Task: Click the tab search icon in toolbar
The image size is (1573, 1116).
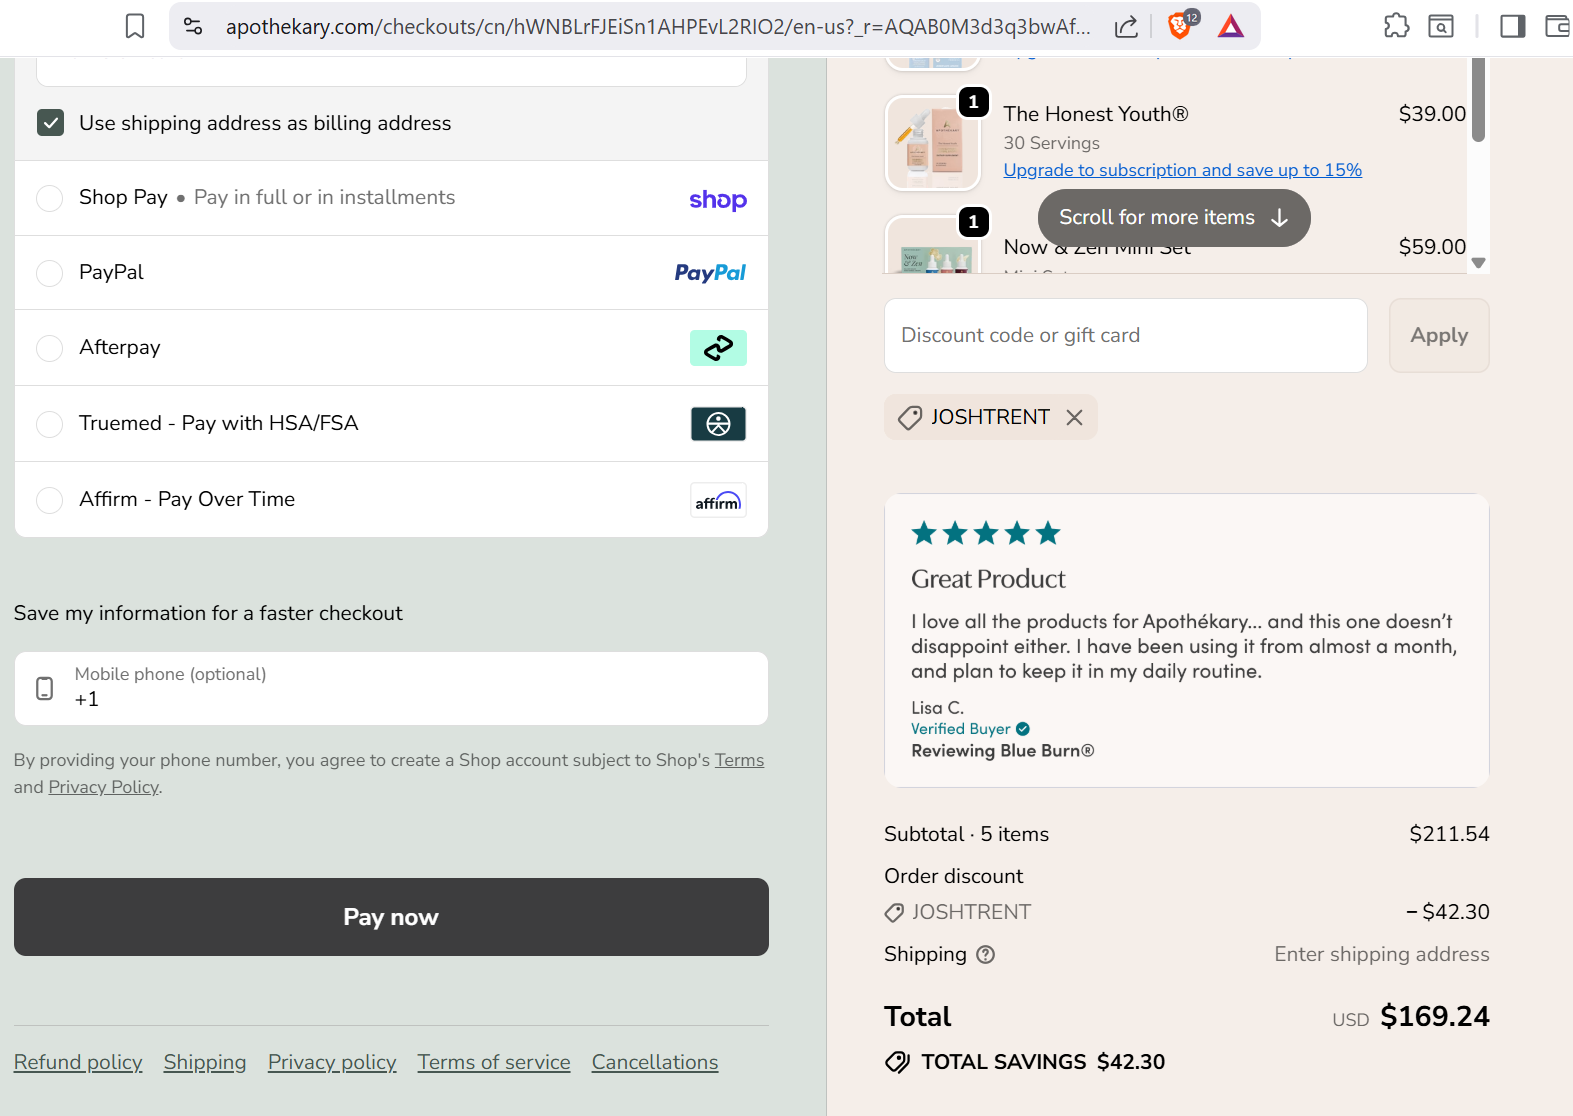Action: point(1441,26)
